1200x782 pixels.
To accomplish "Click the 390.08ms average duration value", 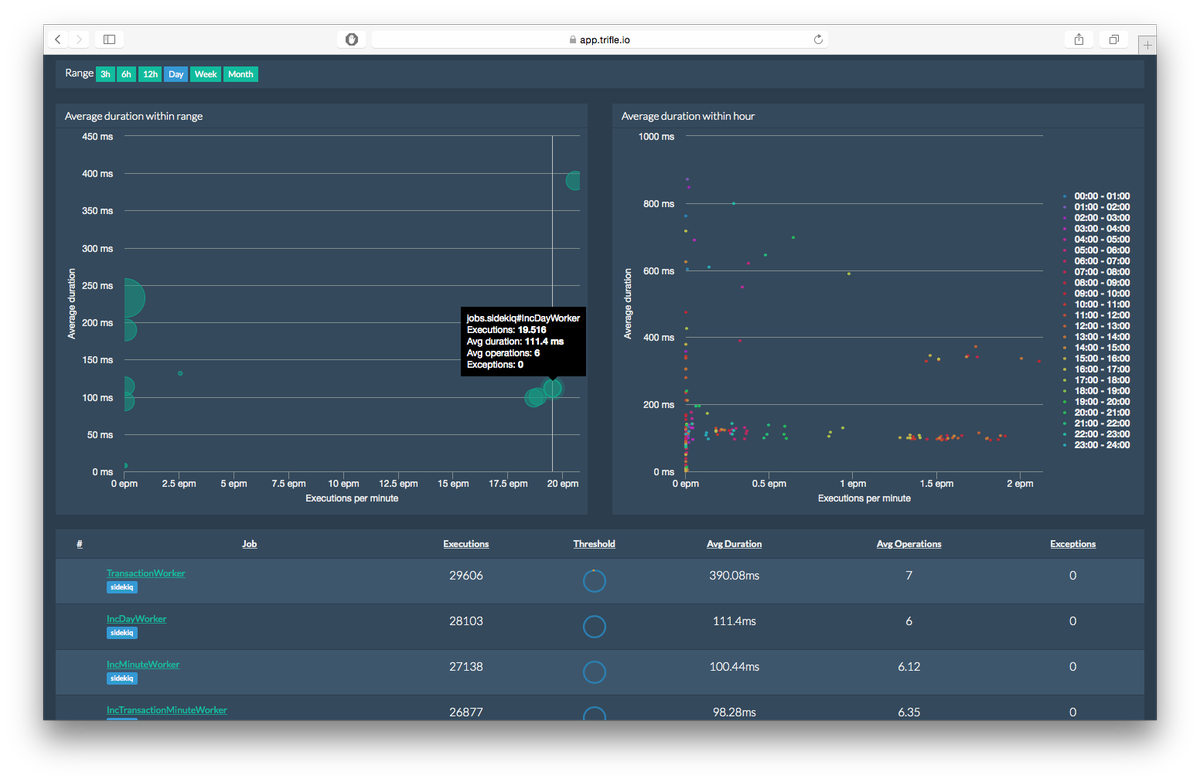I will coord(734,575).
